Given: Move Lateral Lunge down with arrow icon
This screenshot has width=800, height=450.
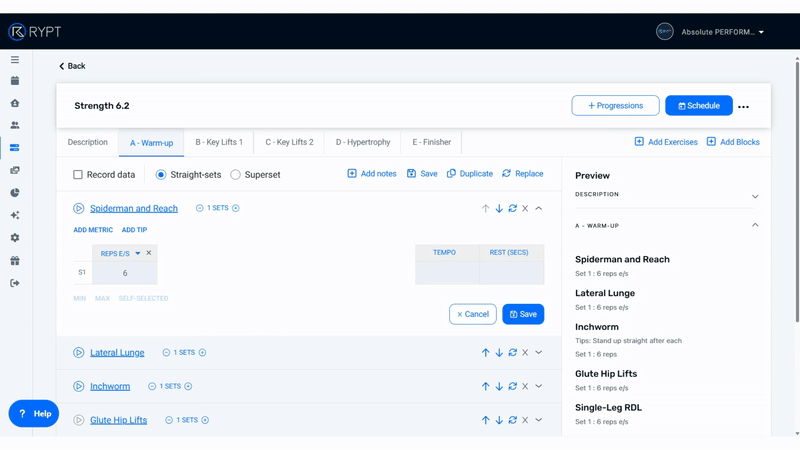Looking at the screenshot, I should point(499,353).
